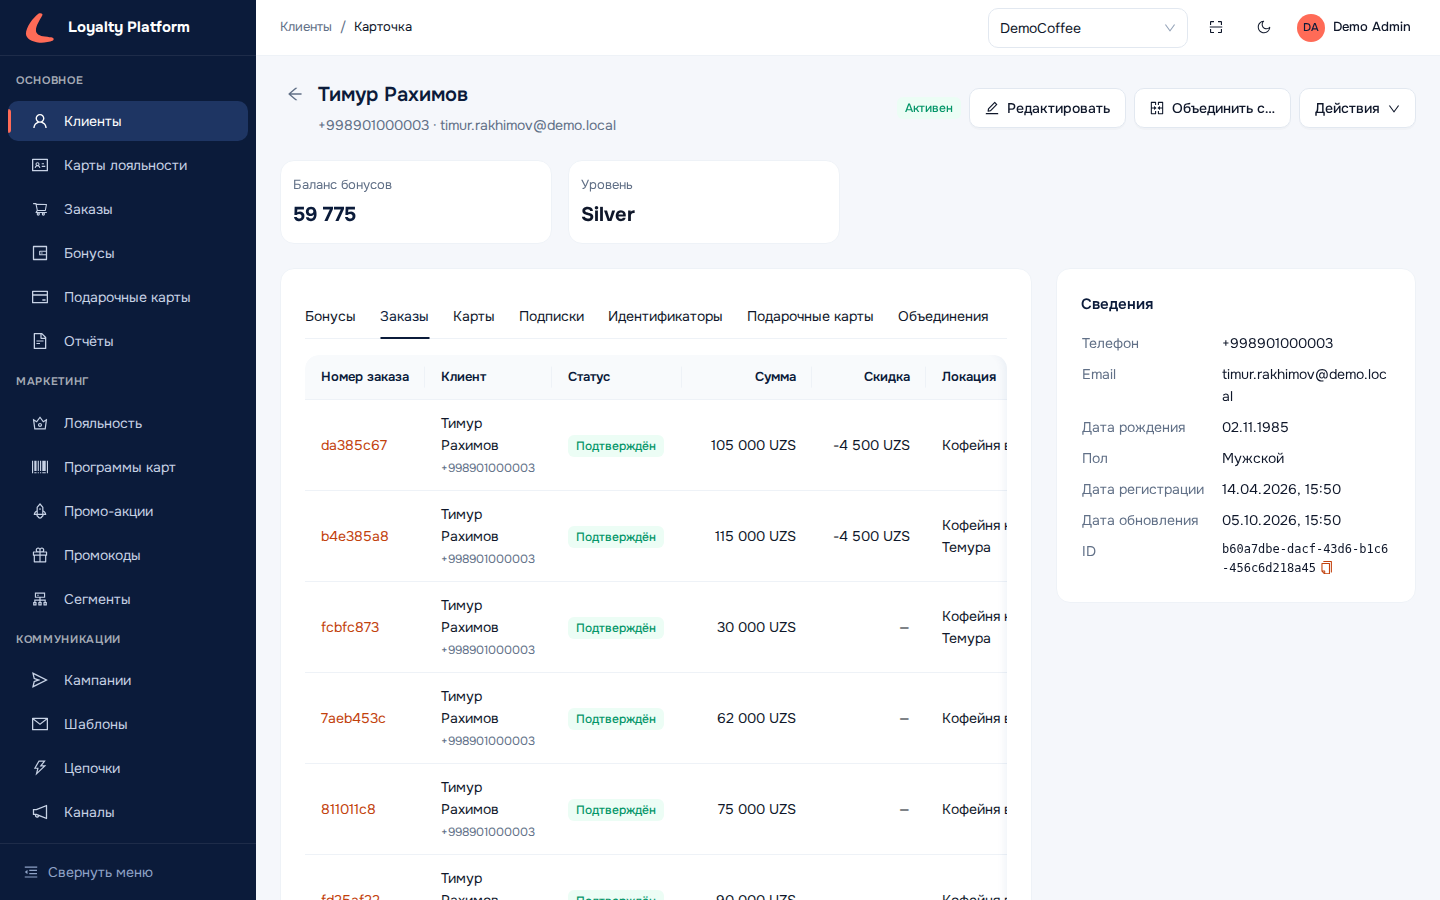Image resolution: width=1440 pixels, height=900 pixels.
Task: Open the DemoCoffee organization dropdown
Action: [1088, 28]
